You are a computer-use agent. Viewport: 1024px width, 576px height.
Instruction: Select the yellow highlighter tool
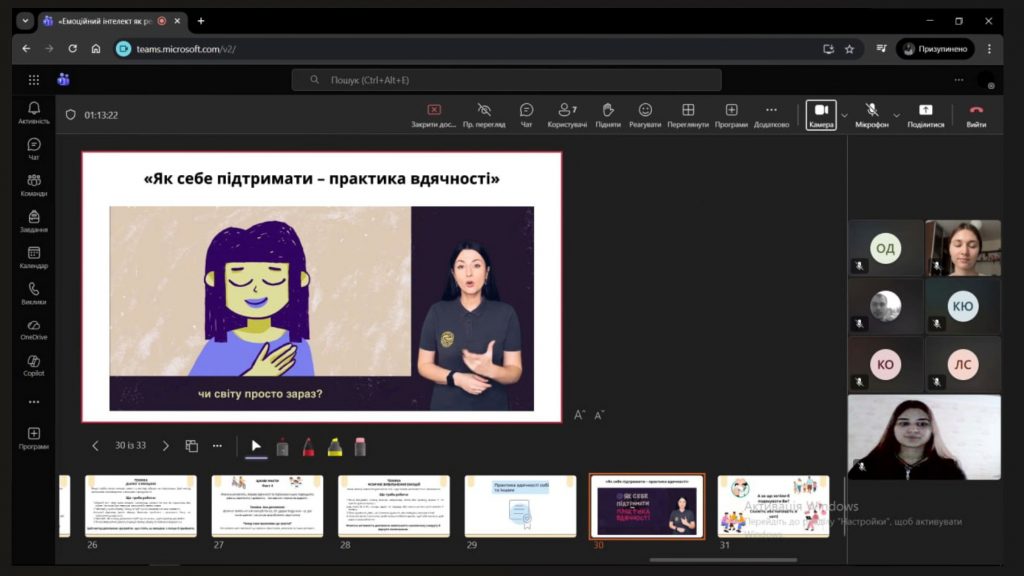tap(335, 447)
